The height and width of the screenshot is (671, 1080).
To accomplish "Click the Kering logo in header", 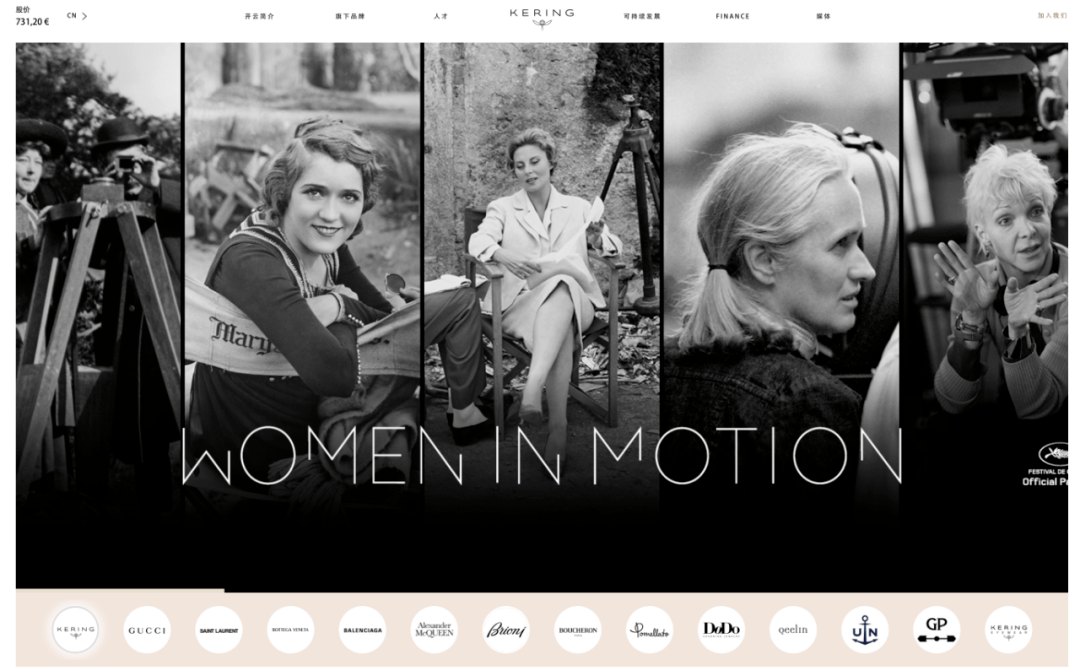I will click(541, 17).
